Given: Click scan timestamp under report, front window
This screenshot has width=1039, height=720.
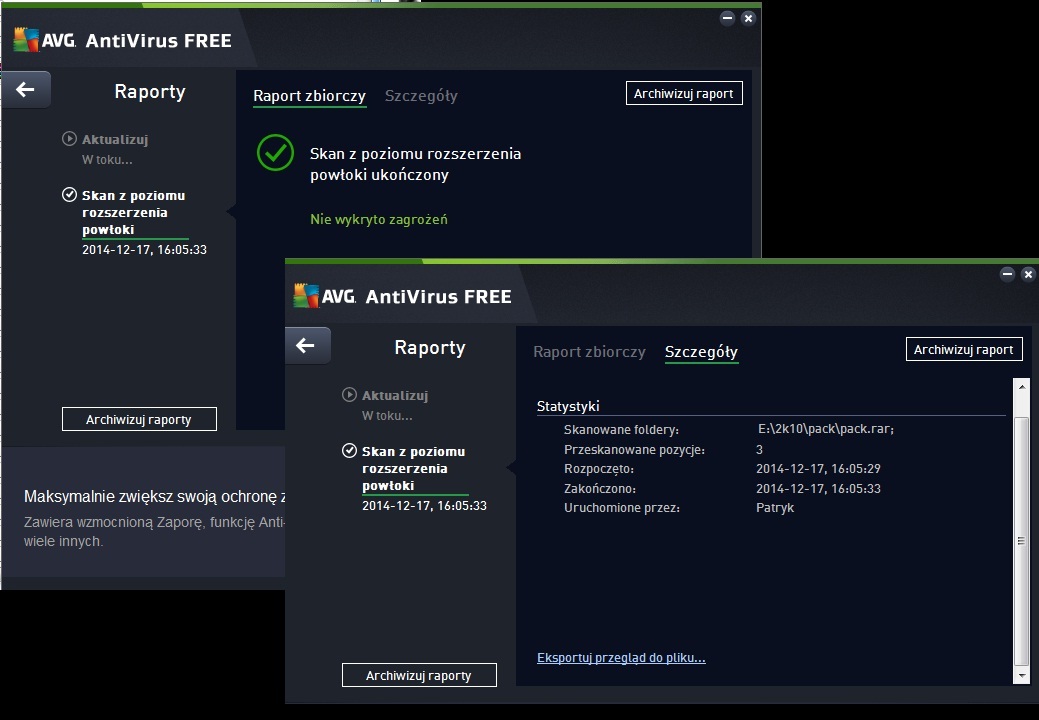Looking at the screenshot, I should pyautogui.click(x=424, y=505).
